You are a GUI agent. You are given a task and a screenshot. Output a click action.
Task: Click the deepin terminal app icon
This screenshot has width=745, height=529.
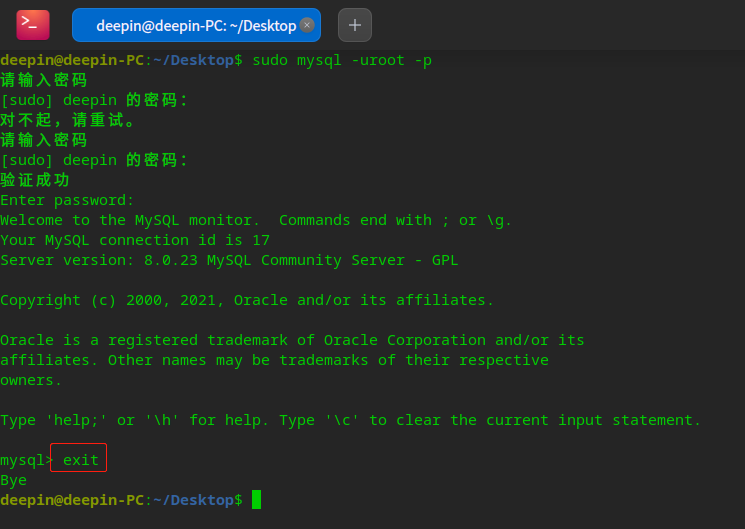pyautogui.click(x=32, y=25)
